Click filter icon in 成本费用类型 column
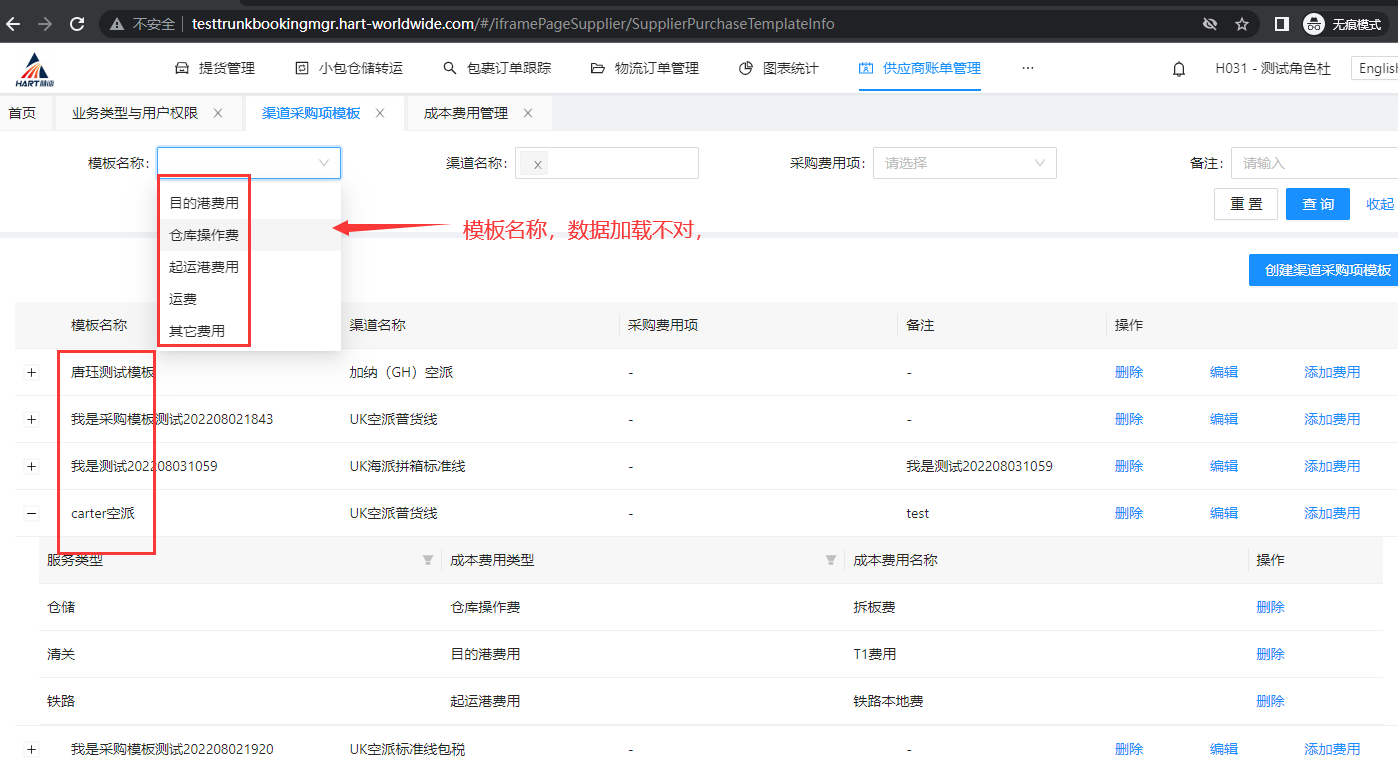Image resolution: width=1398 pixels, height=763 pixels. pyautogui.click(x=830, y=560)
